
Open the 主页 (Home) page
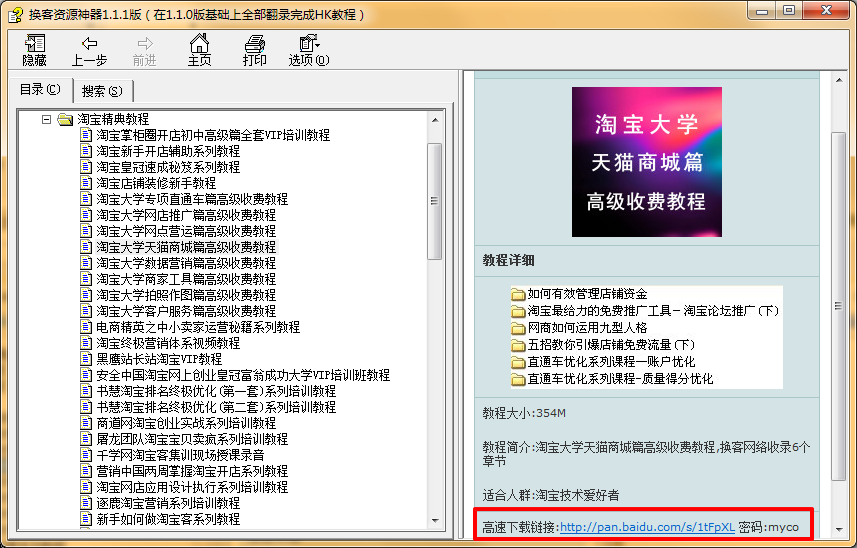[199, 50]
